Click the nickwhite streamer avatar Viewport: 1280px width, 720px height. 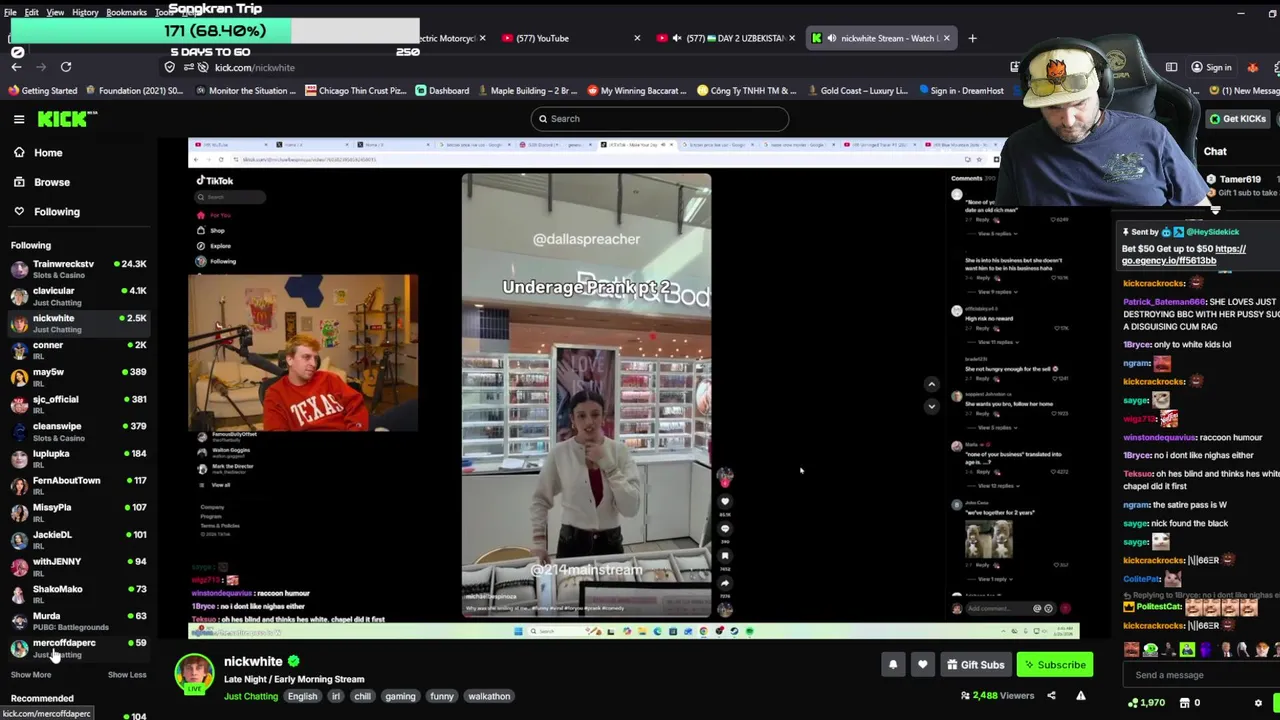click(x=194, y=674)
